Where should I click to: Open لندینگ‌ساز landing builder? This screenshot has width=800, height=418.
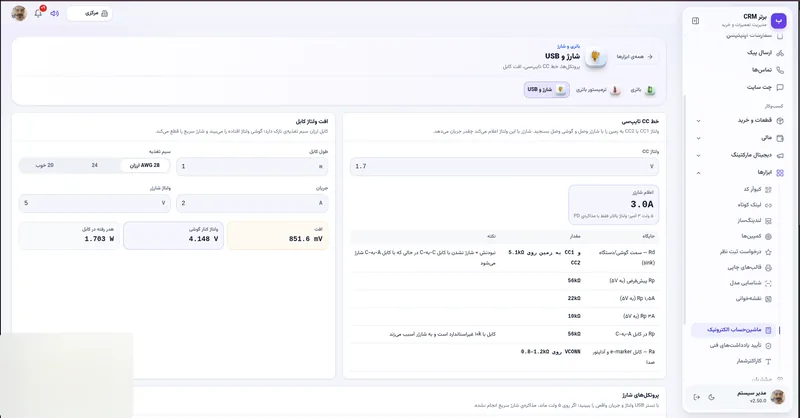(749, 220)
